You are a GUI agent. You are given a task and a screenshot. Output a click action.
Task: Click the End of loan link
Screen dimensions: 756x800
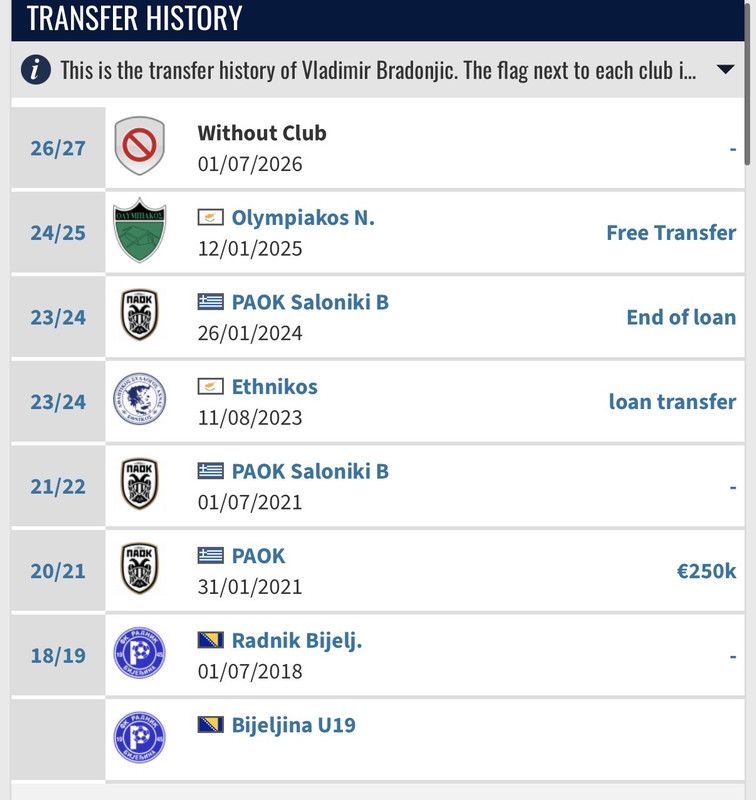pyautogui.click(x=682, y=317)
